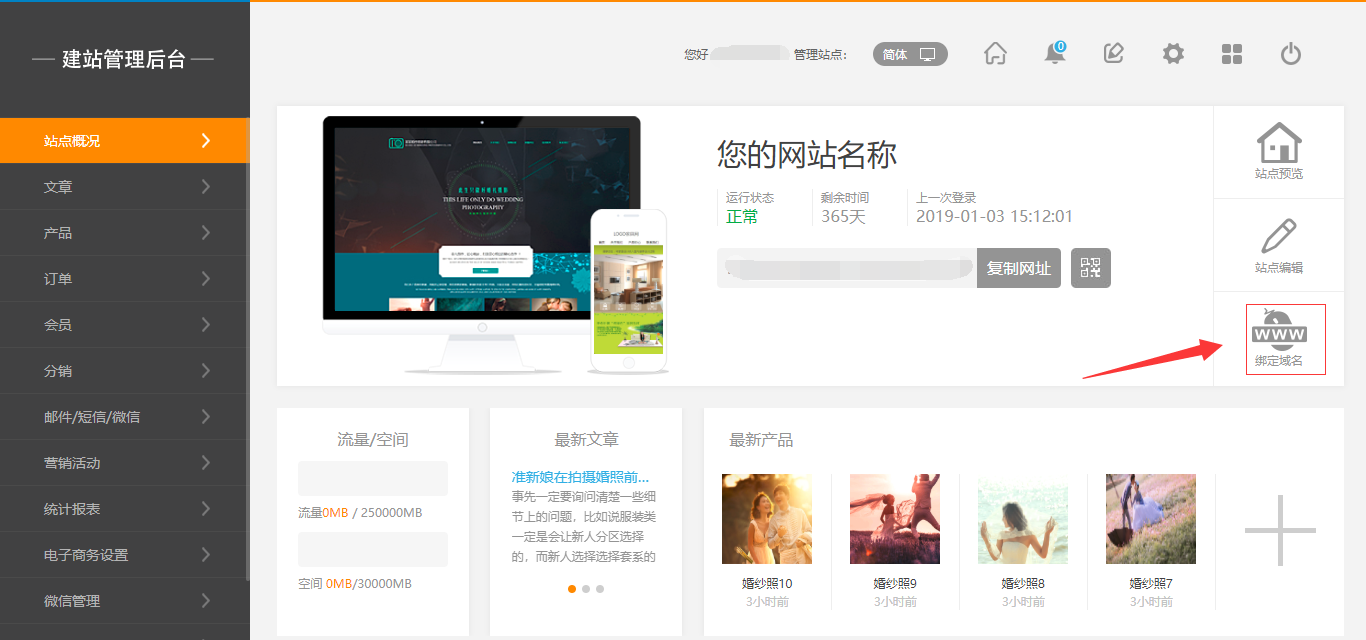Show the QR code for site
This screenshot has height=640, width=1366.
pyautogui.click(x=1090, y=268)
